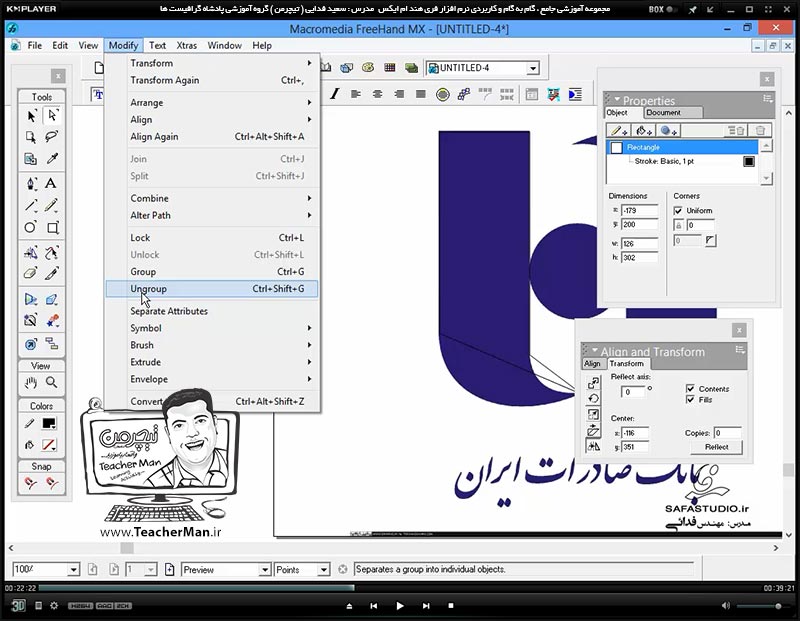Delete attribute trash icon in Properties
Image resolution: width=800 pixels, height=621 pixels.
[760, 131]
